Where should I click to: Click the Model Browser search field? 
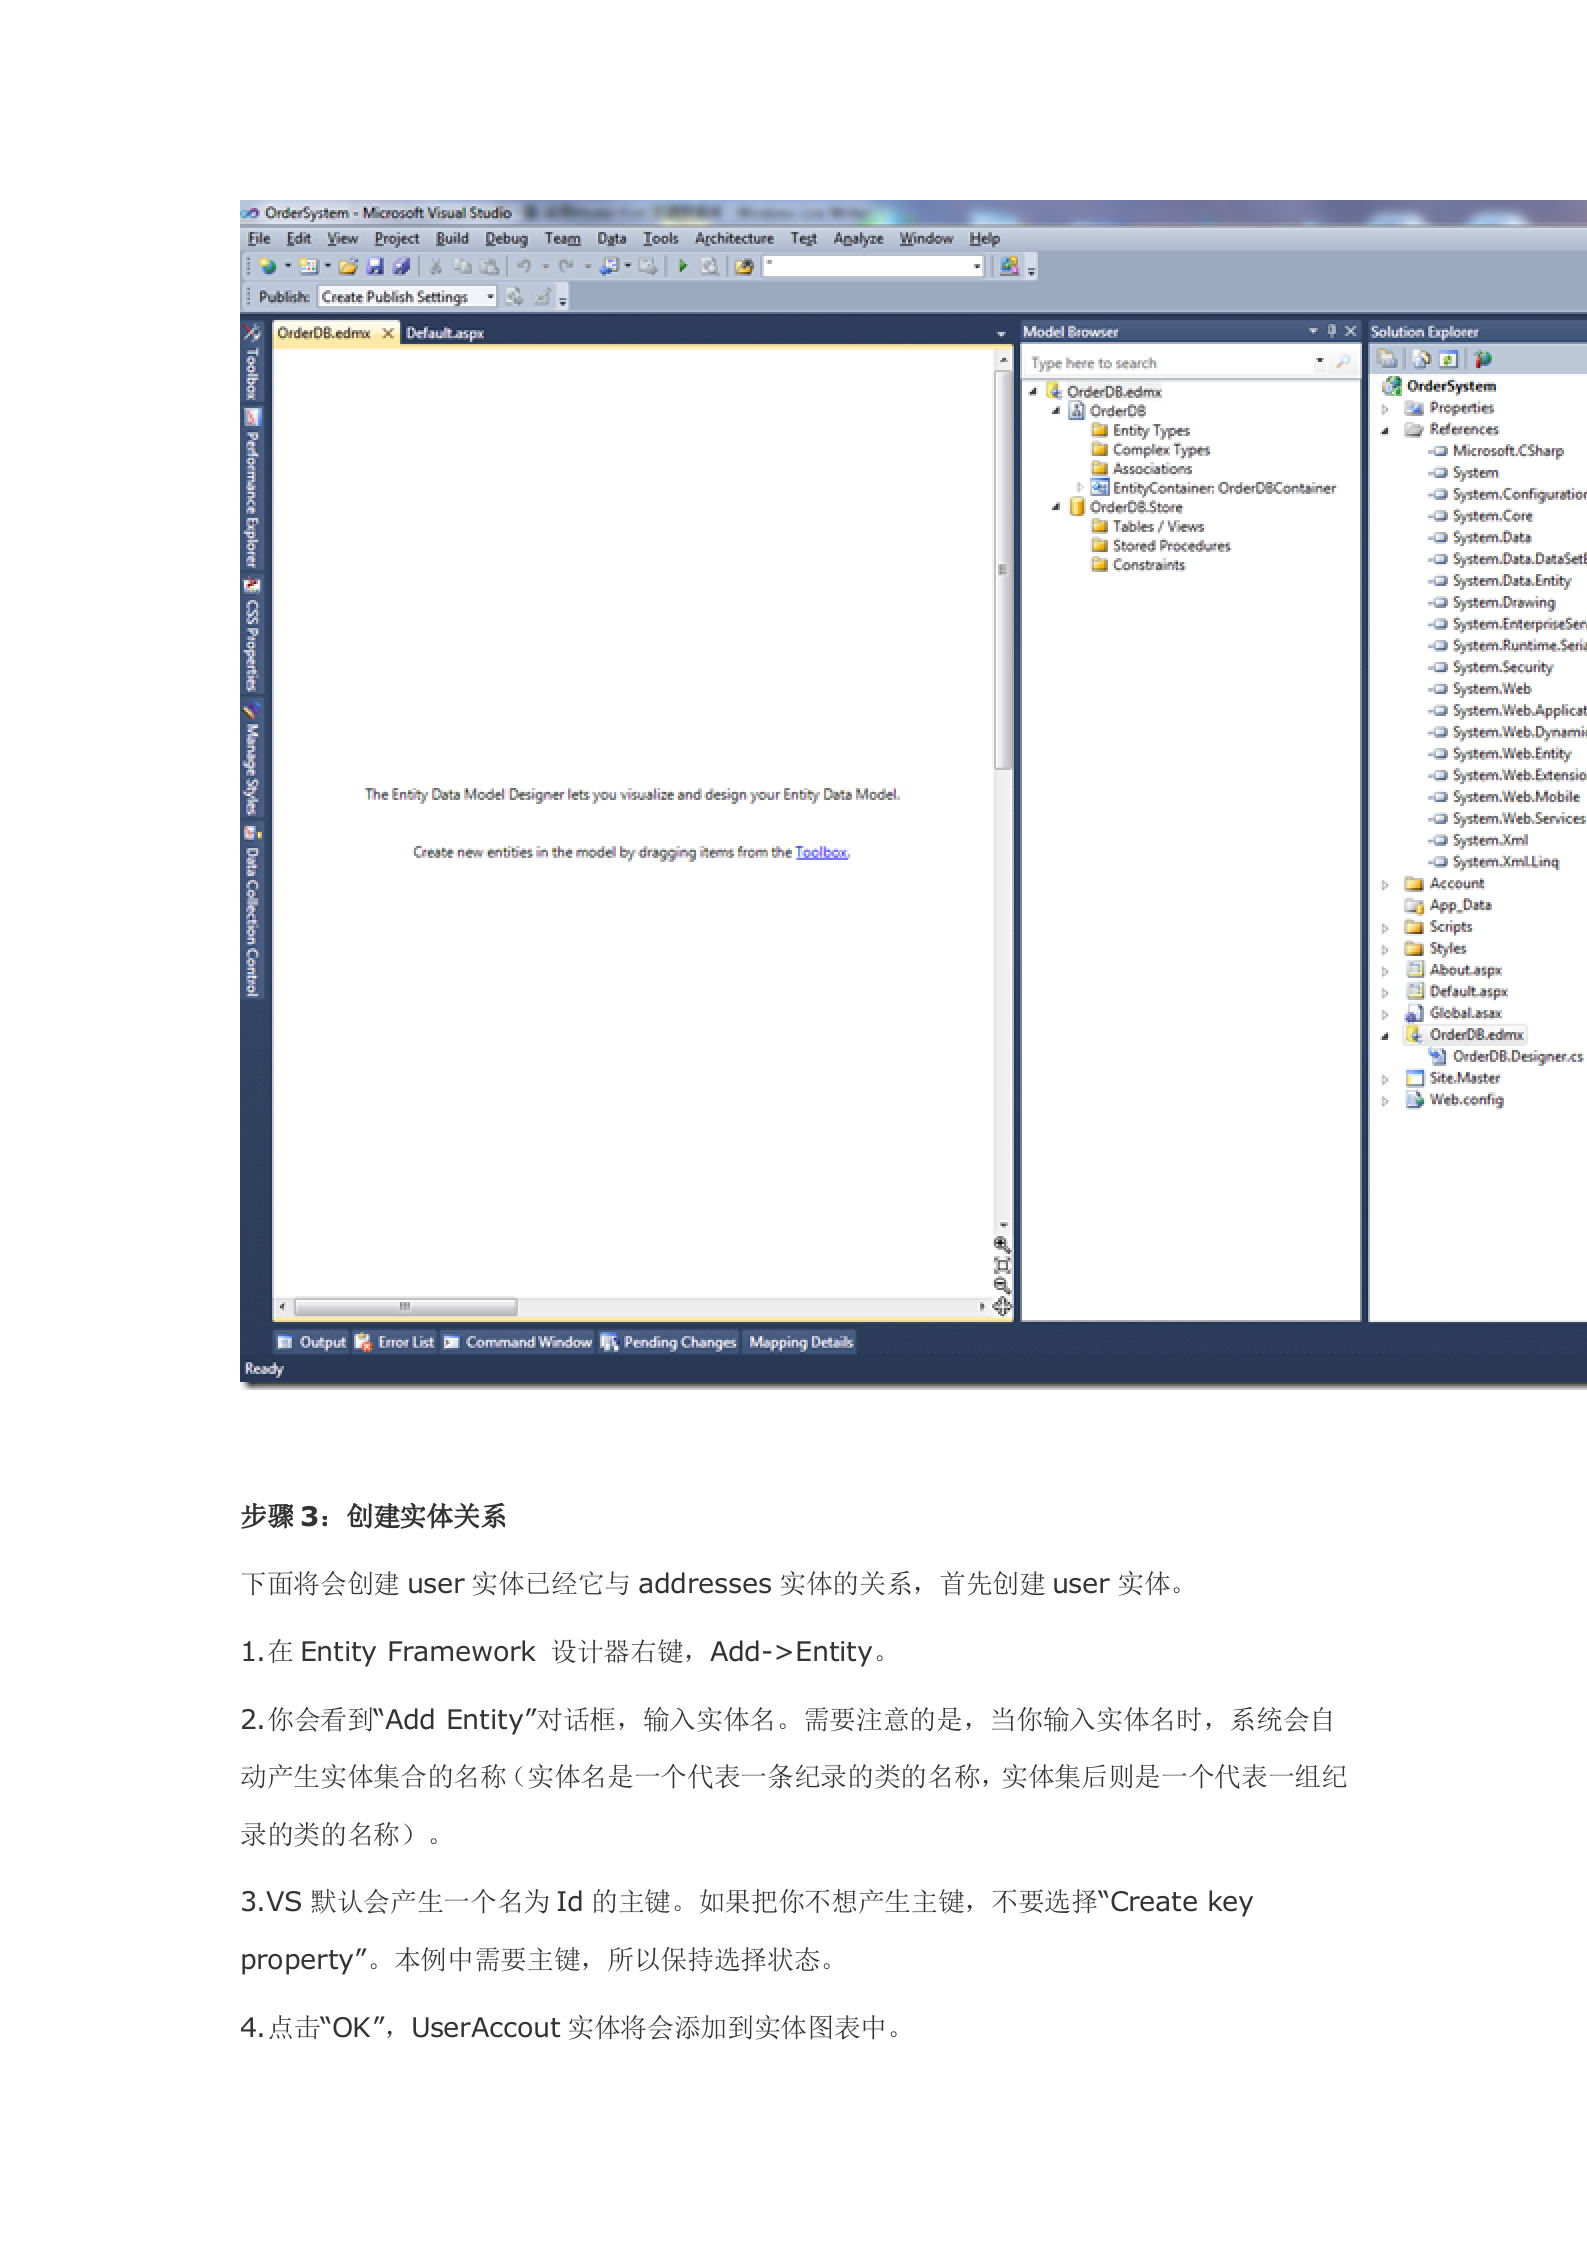pyautogui.click(x=1170, y=362)
